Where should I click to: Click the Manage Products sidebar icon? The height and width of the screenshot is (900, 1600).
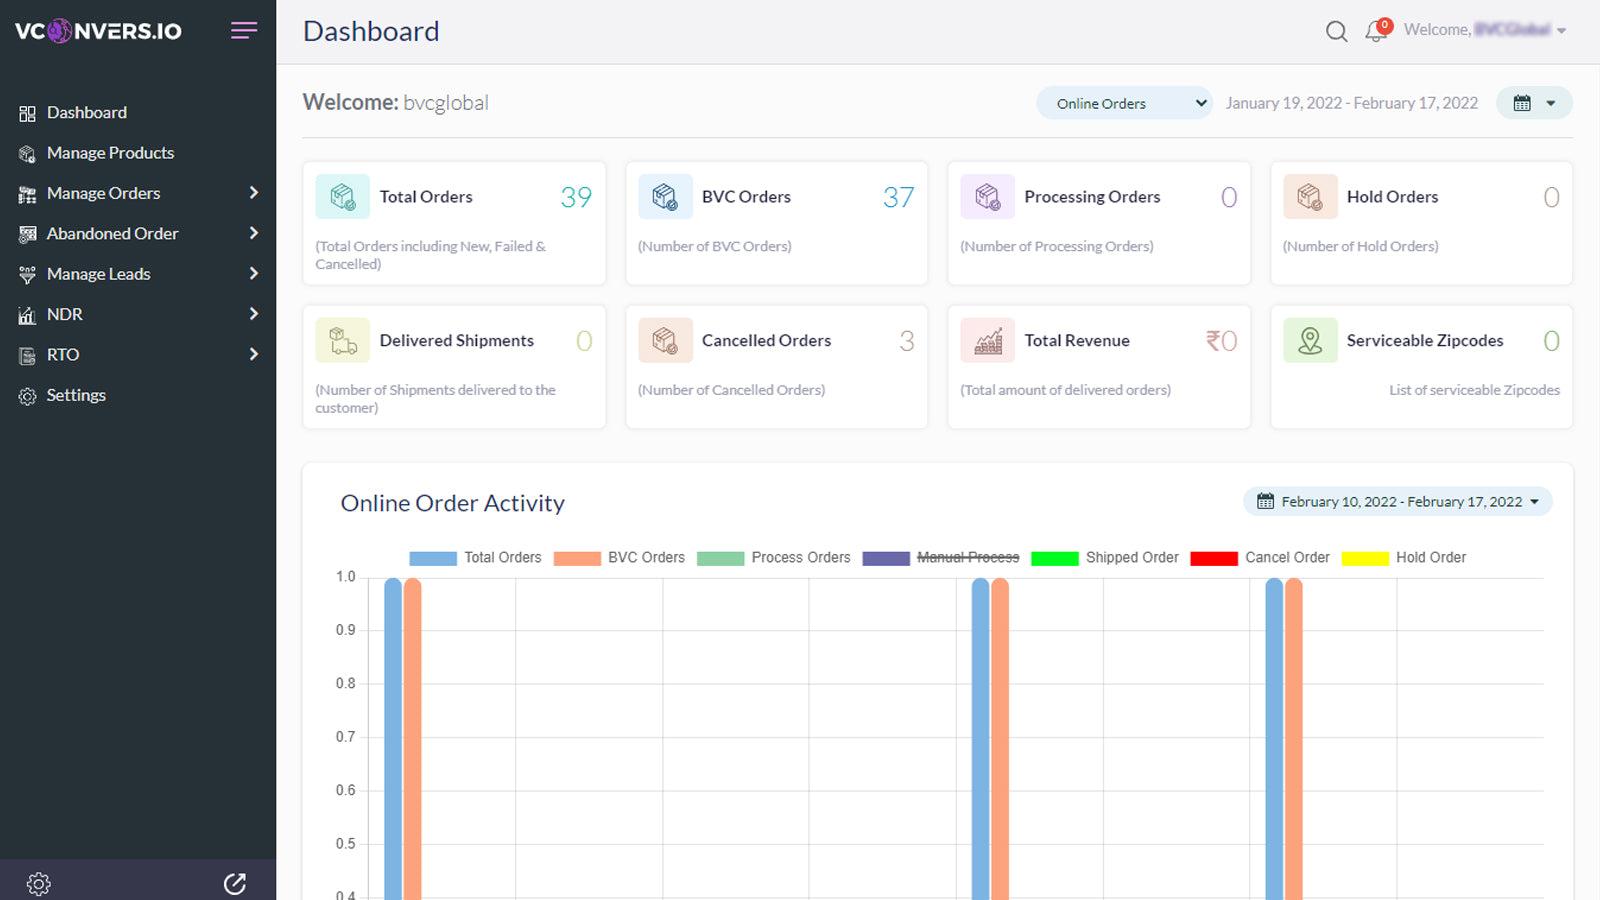coord(26,152)
